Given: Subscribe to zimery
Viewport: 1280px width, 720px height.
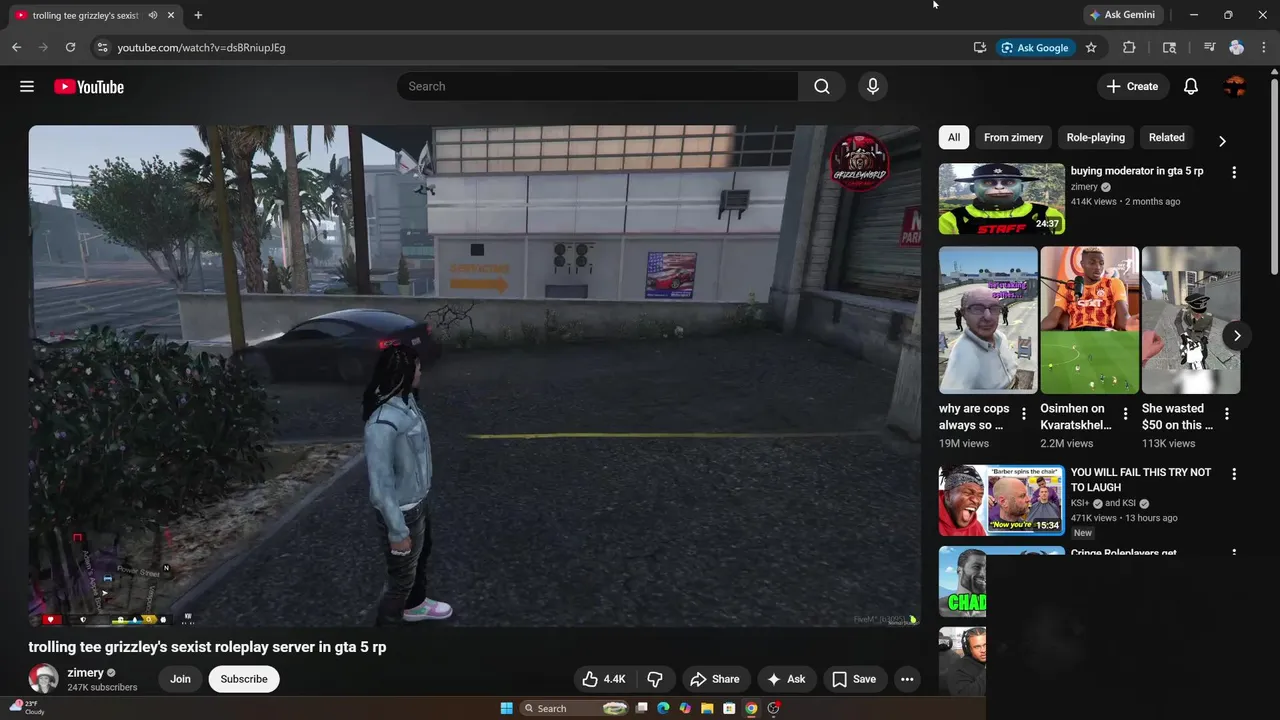Looking at the screenshot, I should click(244, 679).
